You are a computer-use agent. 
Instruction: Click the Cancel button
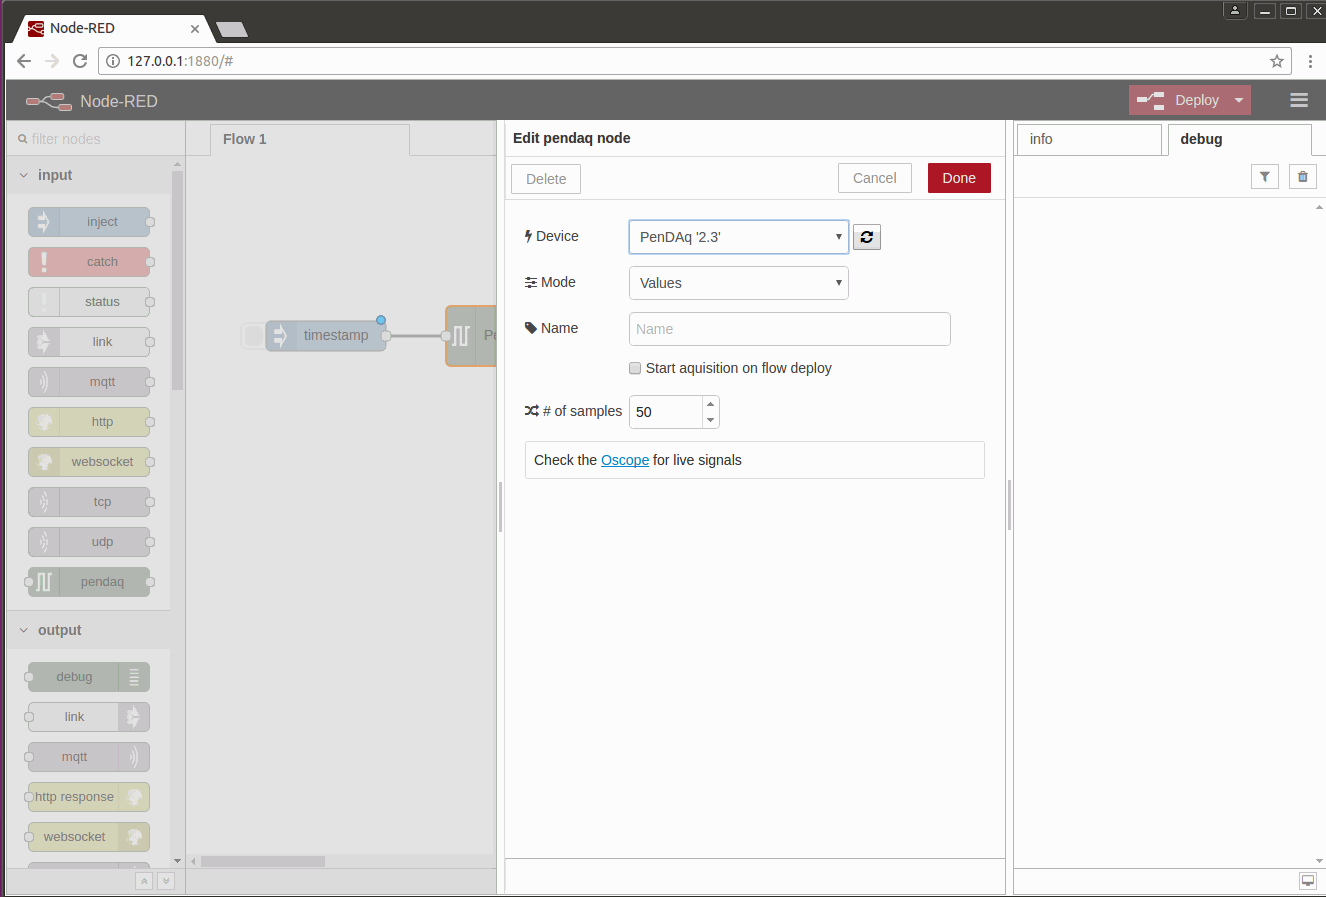coord(875,178)
